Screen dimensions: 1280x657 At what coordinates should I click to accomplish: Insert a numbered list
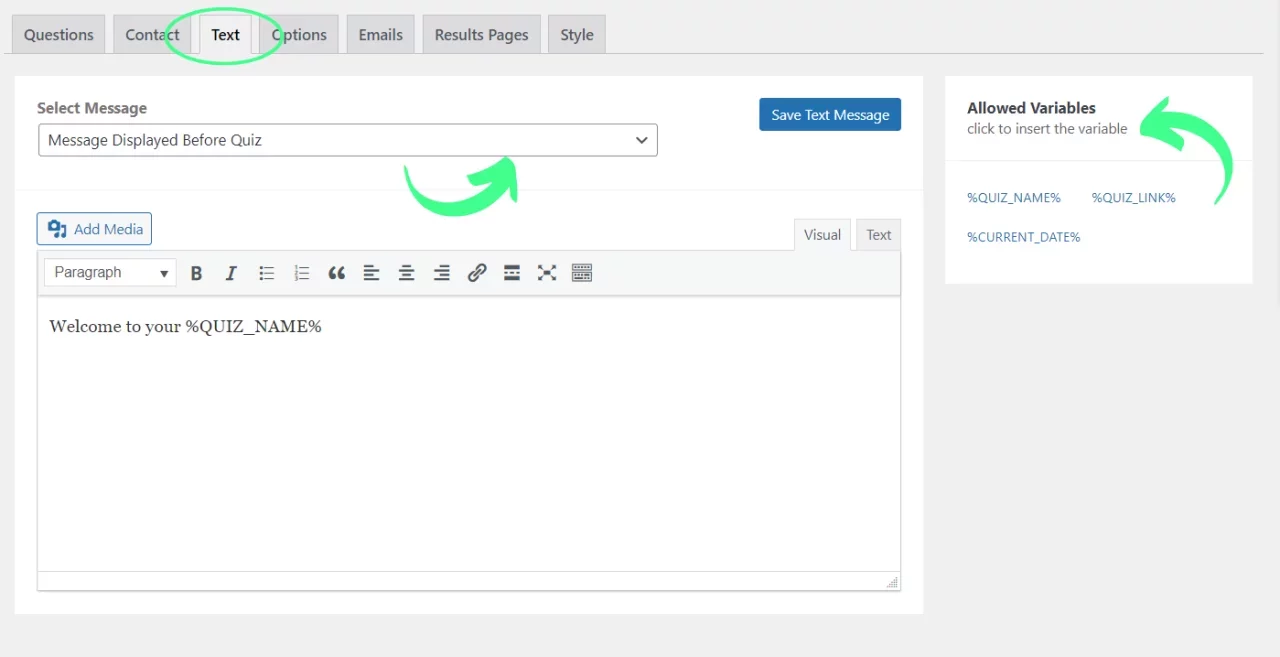tap(302, 273)
